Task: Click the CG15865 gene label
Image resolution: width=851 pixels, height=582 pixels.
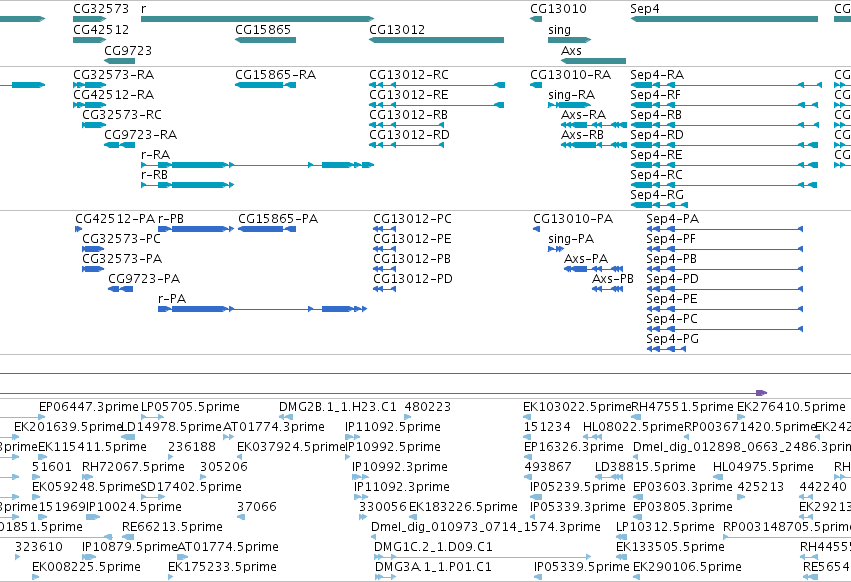Action: (x=263, y=29)
